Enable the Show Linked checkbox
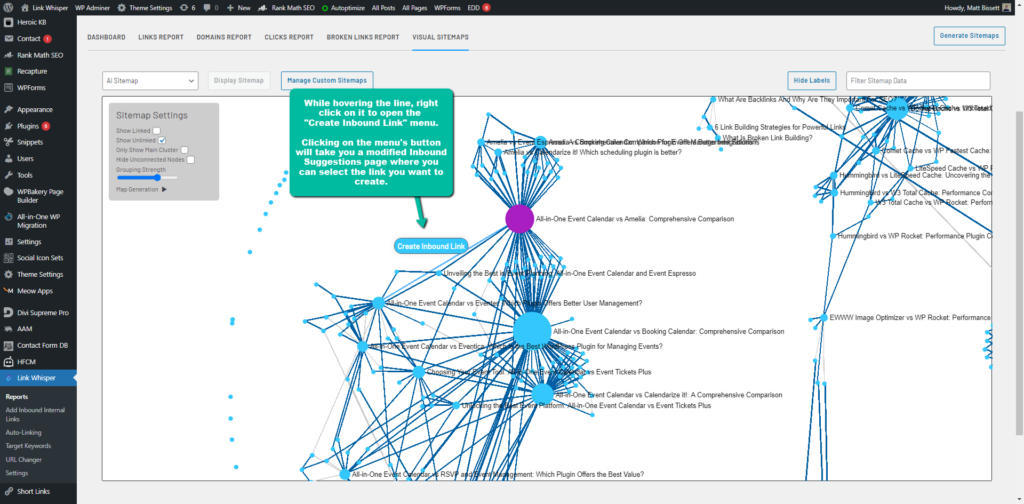 pos(157,131)
